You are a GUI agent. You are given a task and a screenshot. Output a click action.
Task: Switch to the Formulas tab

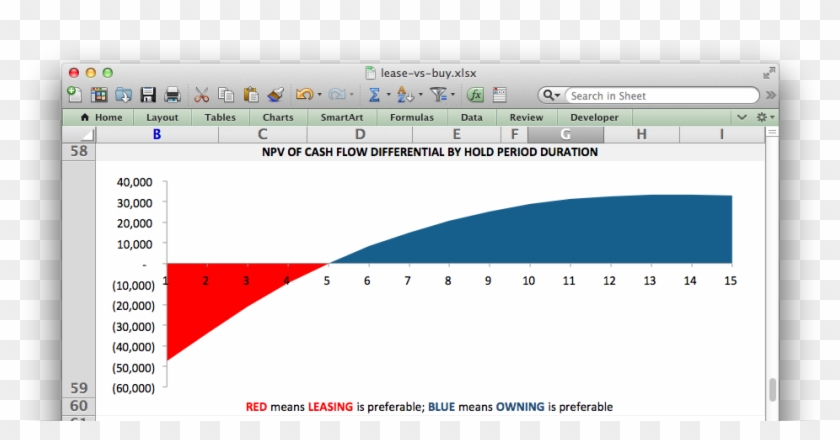tap(411, 117)
